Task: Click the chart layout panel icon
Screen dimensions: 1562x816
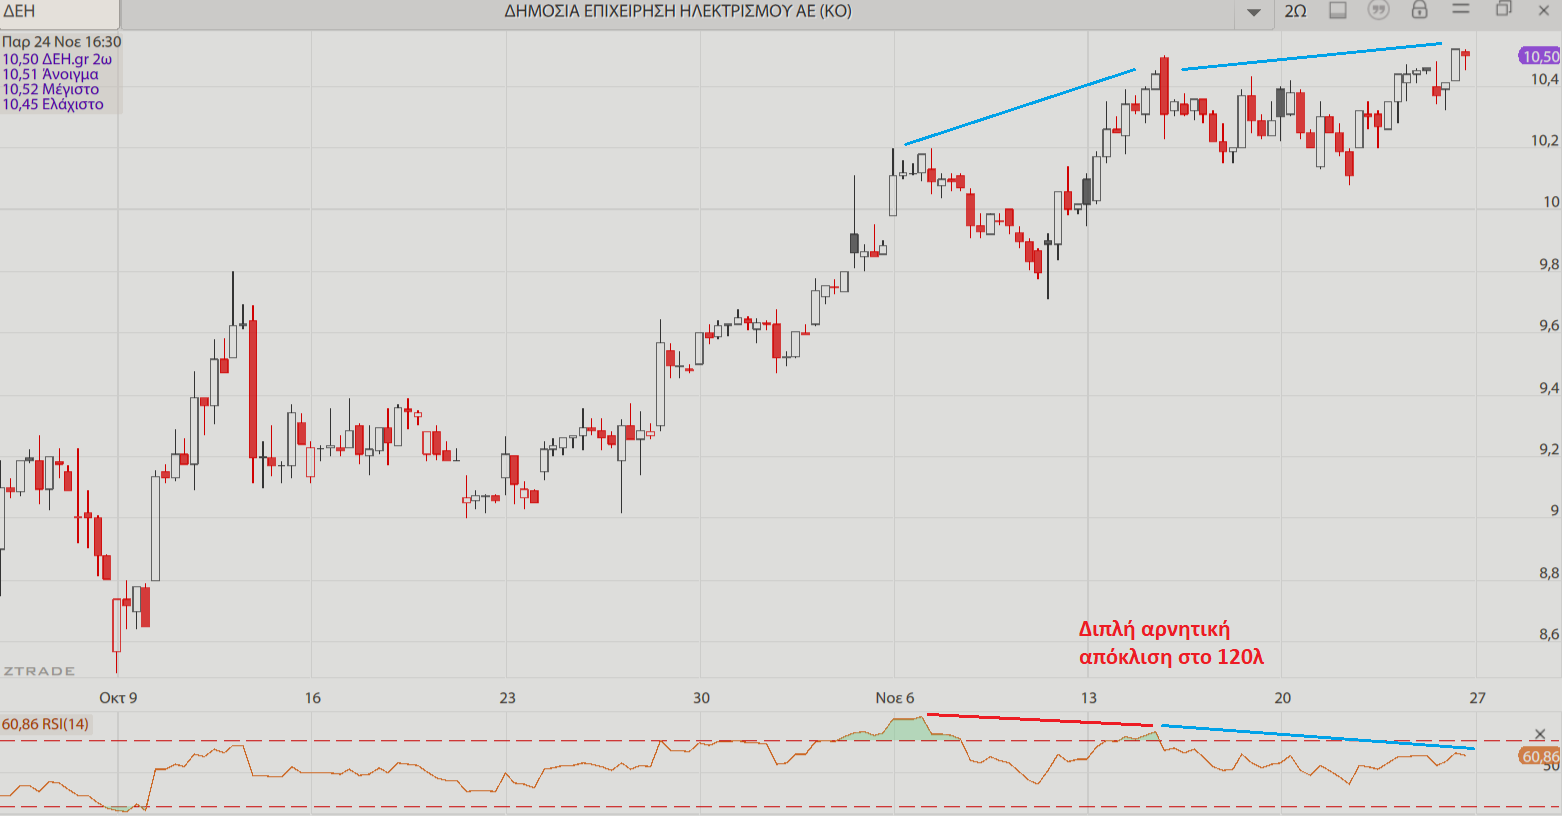Action: [x=1337, y=10]
